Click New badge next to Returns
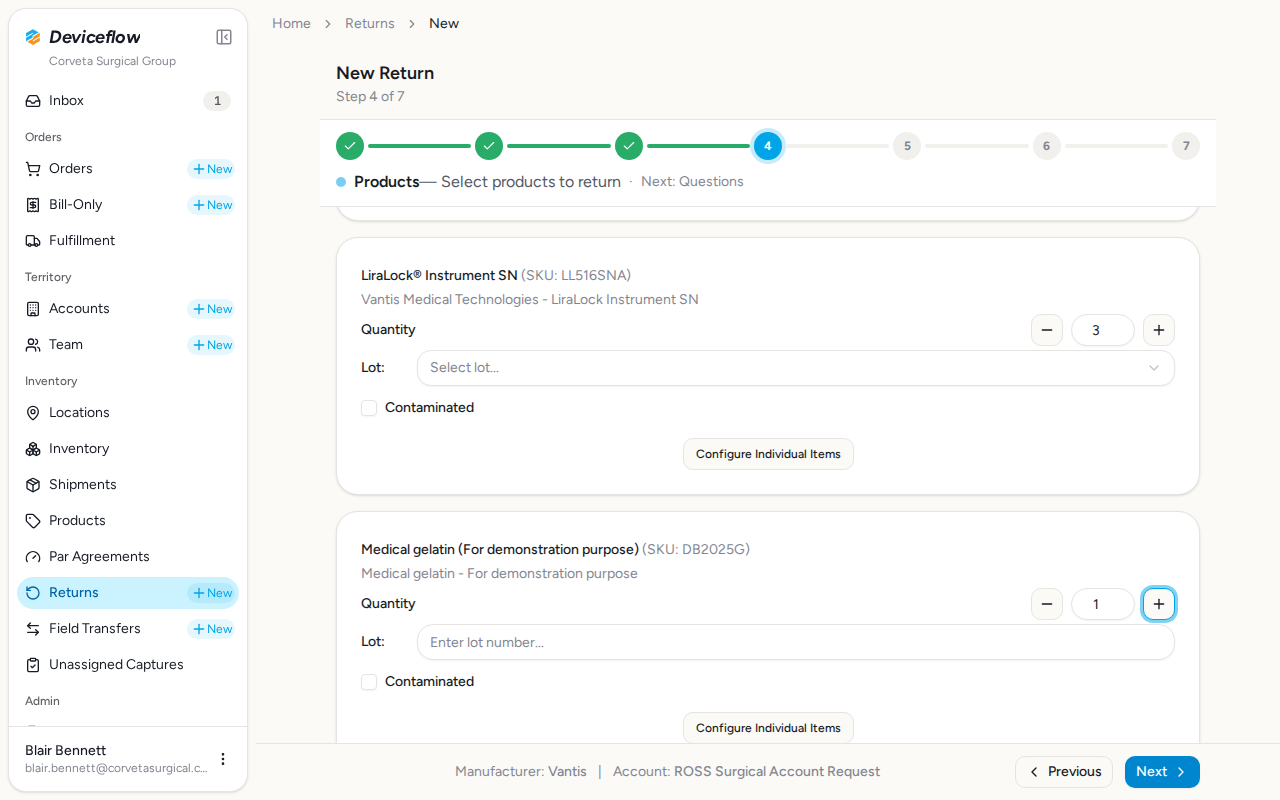This screenshot has height=800, width=1280. tap(212, 593)
